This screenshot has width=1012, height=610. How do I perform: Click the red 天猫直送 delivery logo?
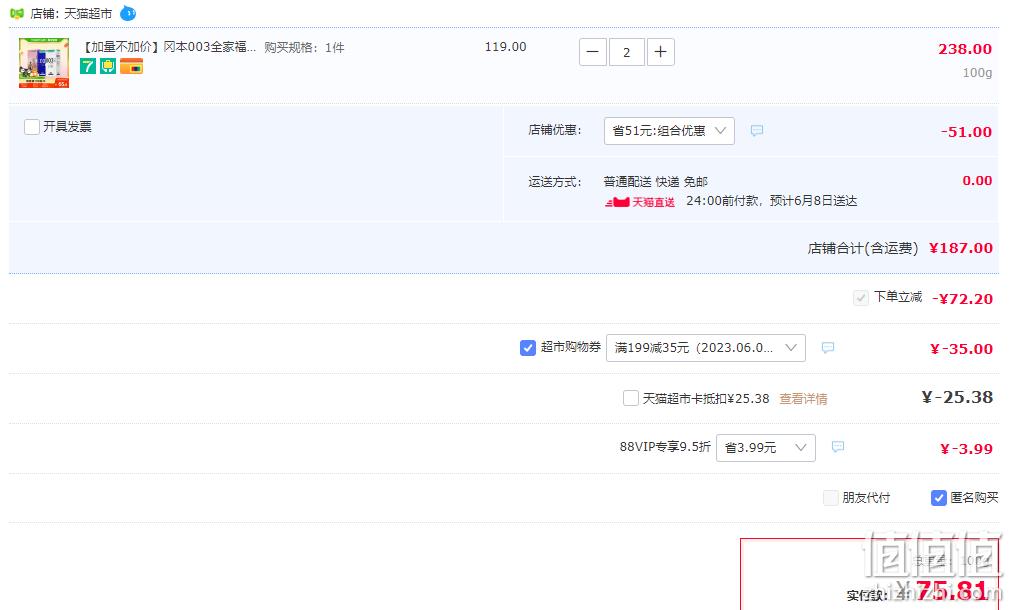click(x=640, y=202)
